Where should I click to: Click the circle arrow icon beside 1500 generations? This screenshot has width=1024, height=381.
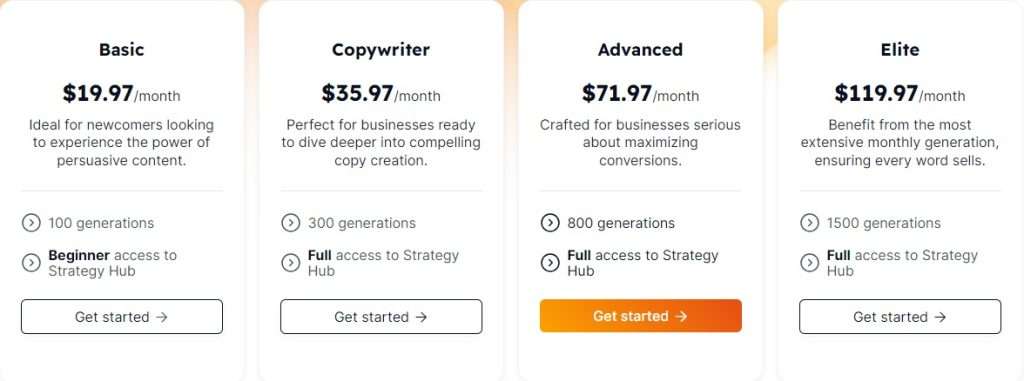(x=809, y=223)
